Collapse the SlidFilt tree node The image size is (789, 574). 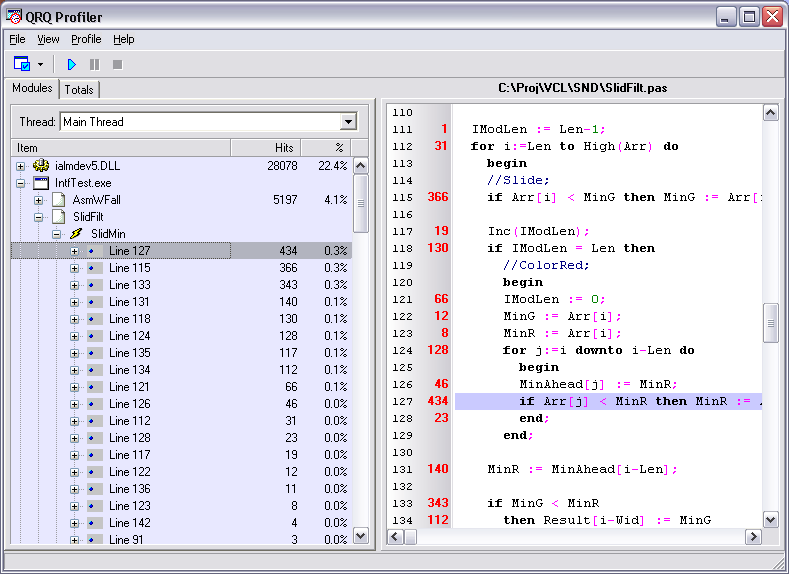(38, 217)
